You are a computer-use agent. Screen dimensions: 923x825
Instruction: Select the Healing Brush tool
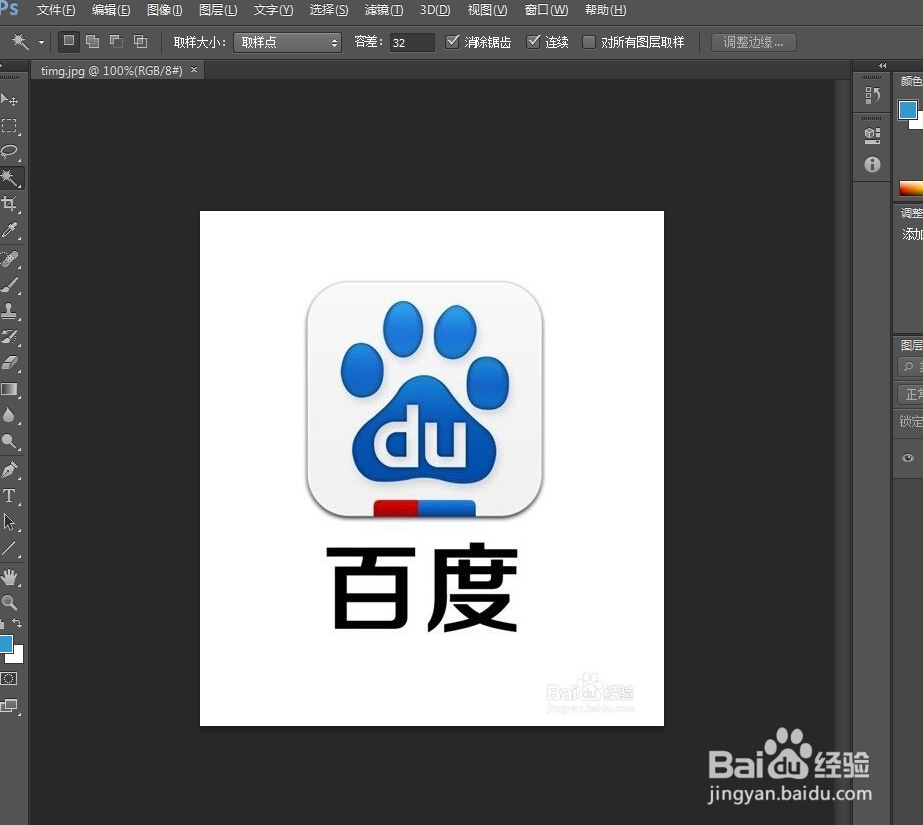coord(9,259)
